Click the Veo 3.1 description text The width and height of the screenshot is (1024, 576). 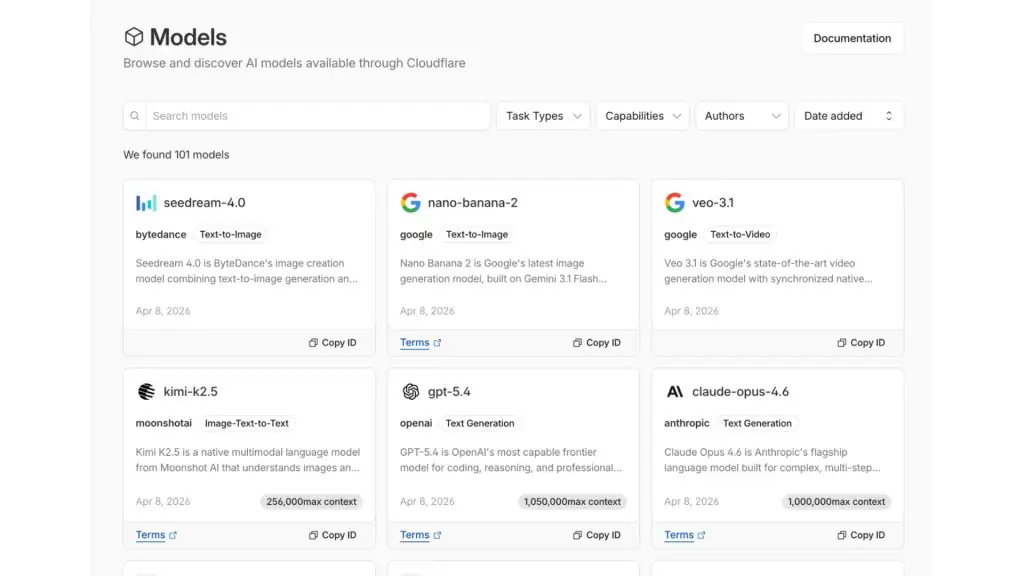click(x=768, y=271)
